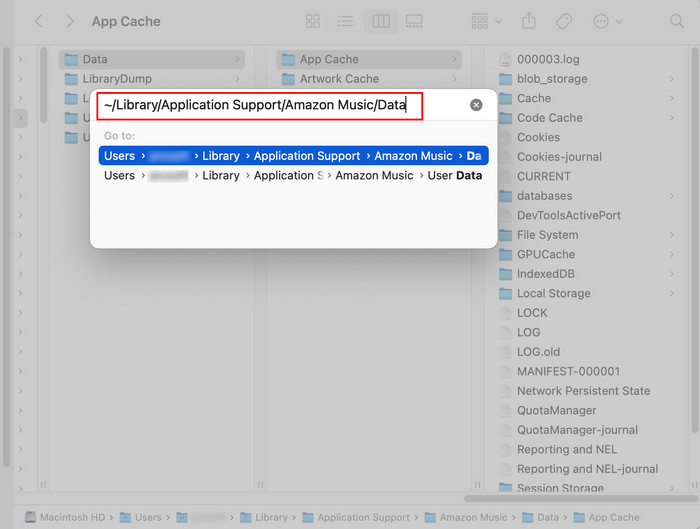Open the More actions ellipsis menu
700x529 pixels.
click(x=608, y=21)
